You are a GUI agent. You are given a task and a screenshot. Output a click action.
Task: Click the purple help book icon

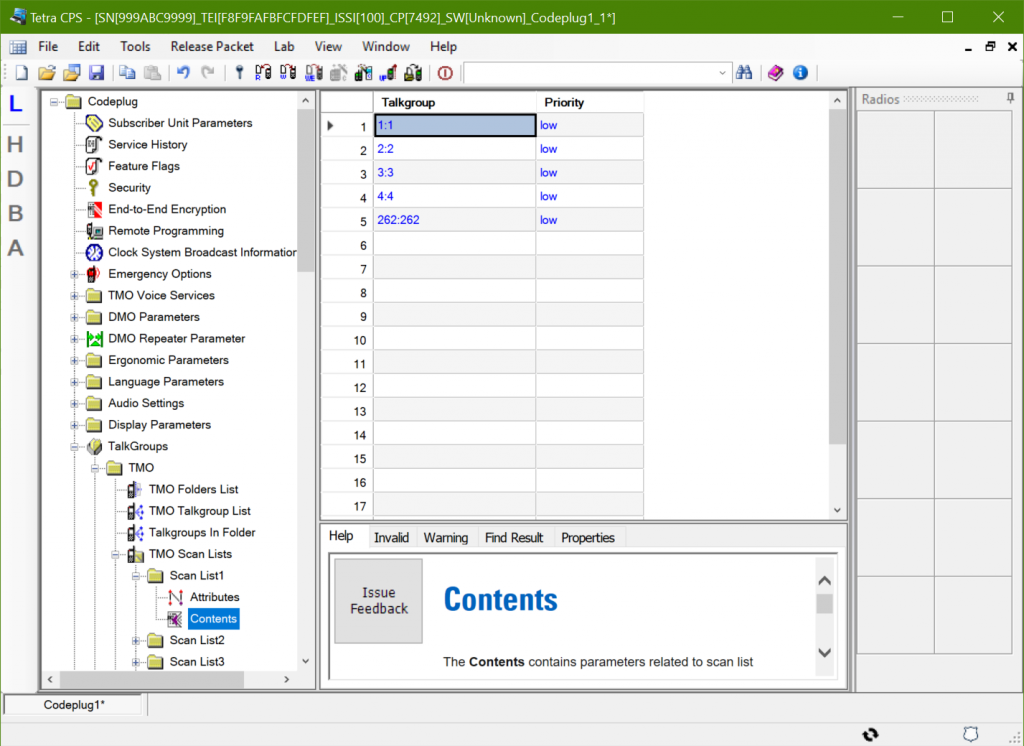776,73
